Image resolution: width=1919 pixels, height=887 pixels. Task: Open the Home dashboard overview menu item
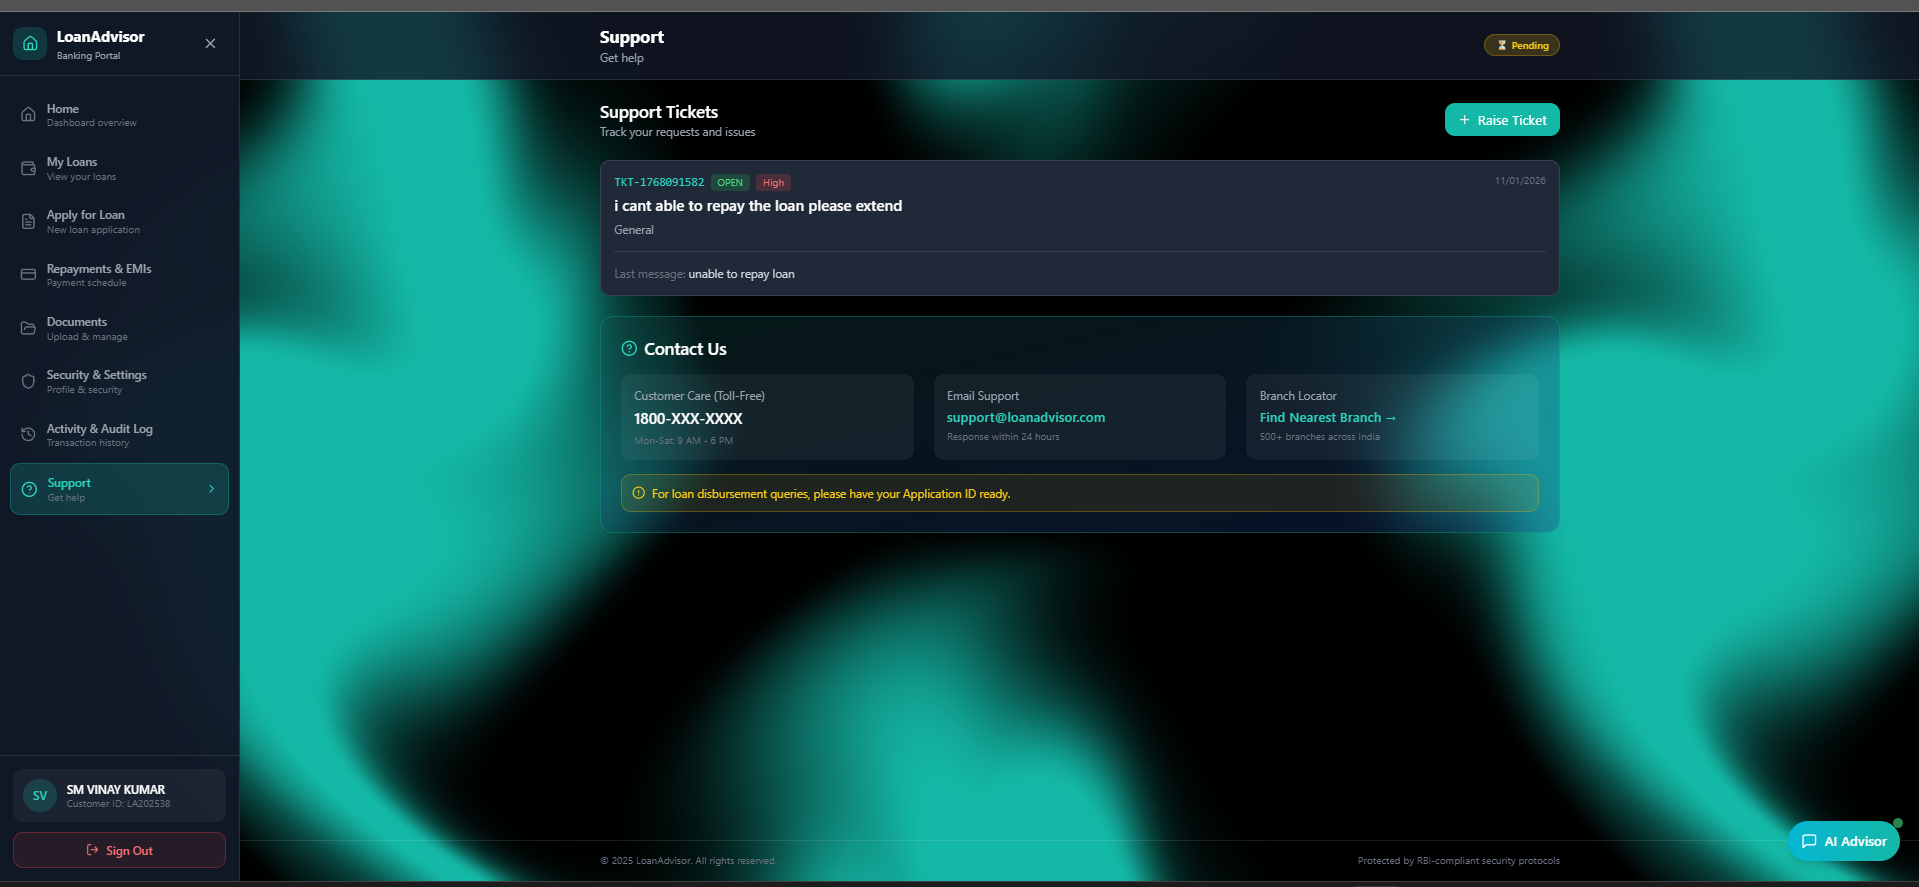pos(119,115)
